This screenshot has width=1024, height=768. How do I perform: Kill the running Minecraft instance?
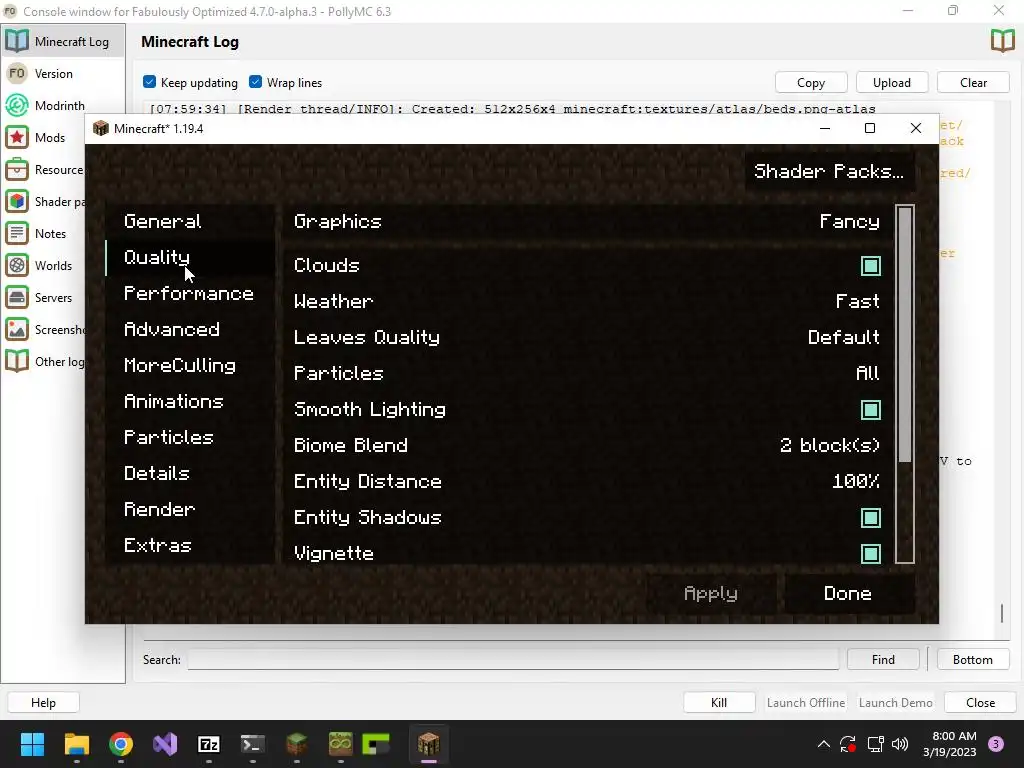(x=719, y=703)
